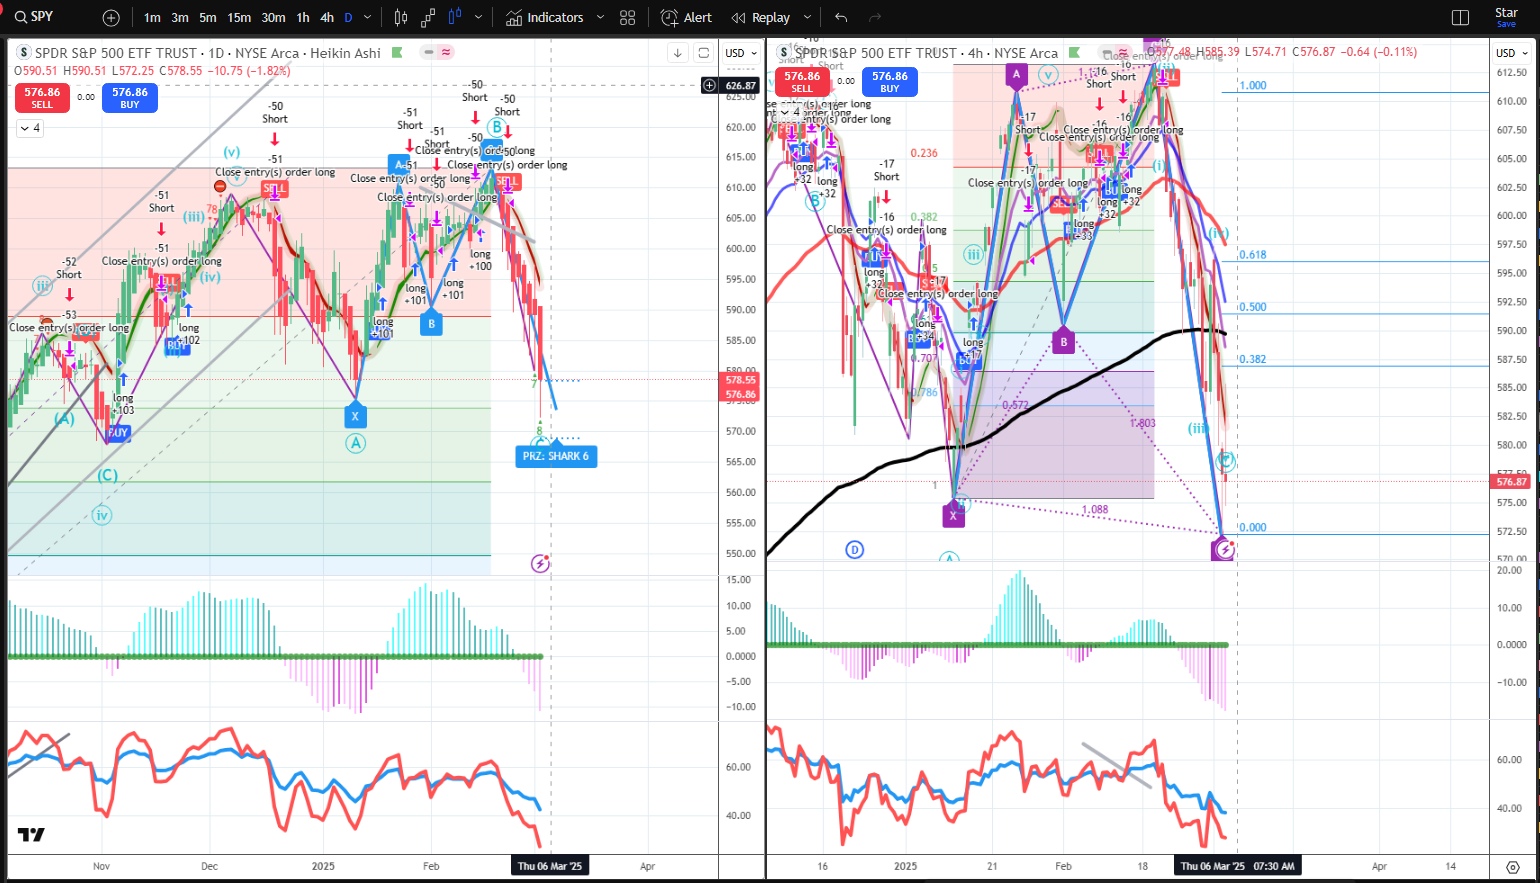
Task: Undo the last chart action
Action: 841,18
